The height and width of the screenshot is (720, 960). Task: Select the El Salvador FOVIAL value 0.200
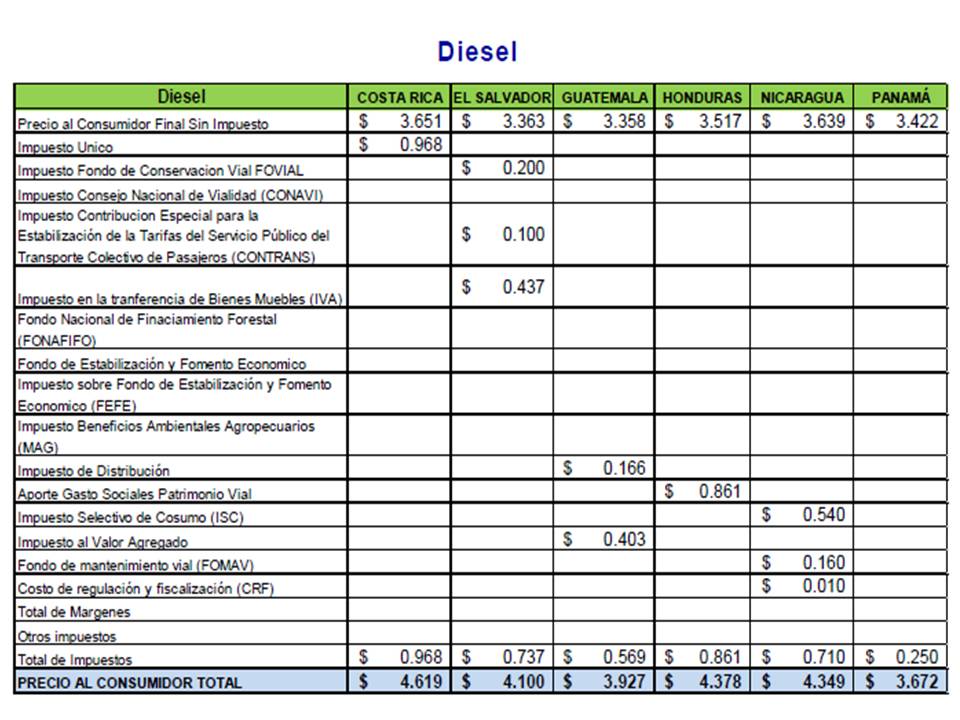tap(523, 168)
